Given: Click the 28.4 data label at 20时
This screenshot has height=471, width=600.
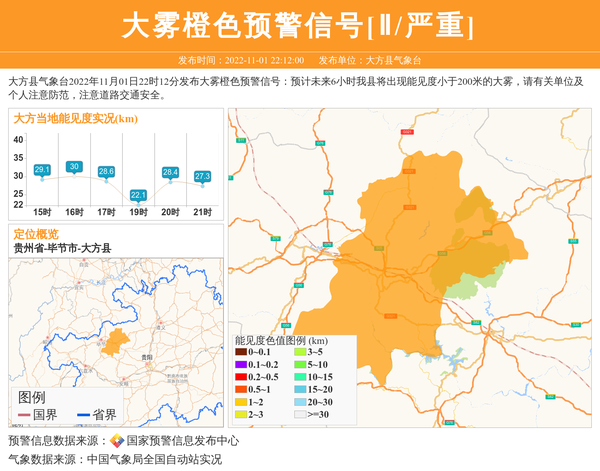Looking at the screenshot, I should coord(170,172).
